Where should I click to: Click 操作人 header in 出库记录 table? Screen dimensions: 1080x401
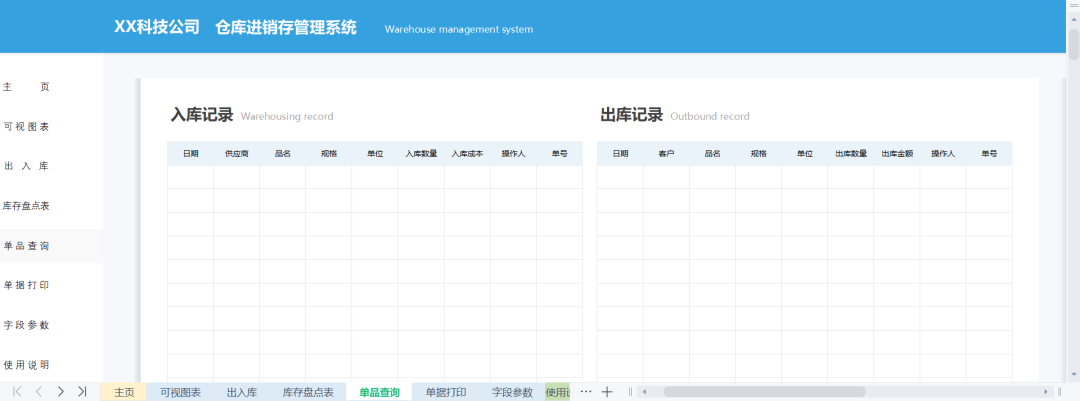tap(943, 154)
